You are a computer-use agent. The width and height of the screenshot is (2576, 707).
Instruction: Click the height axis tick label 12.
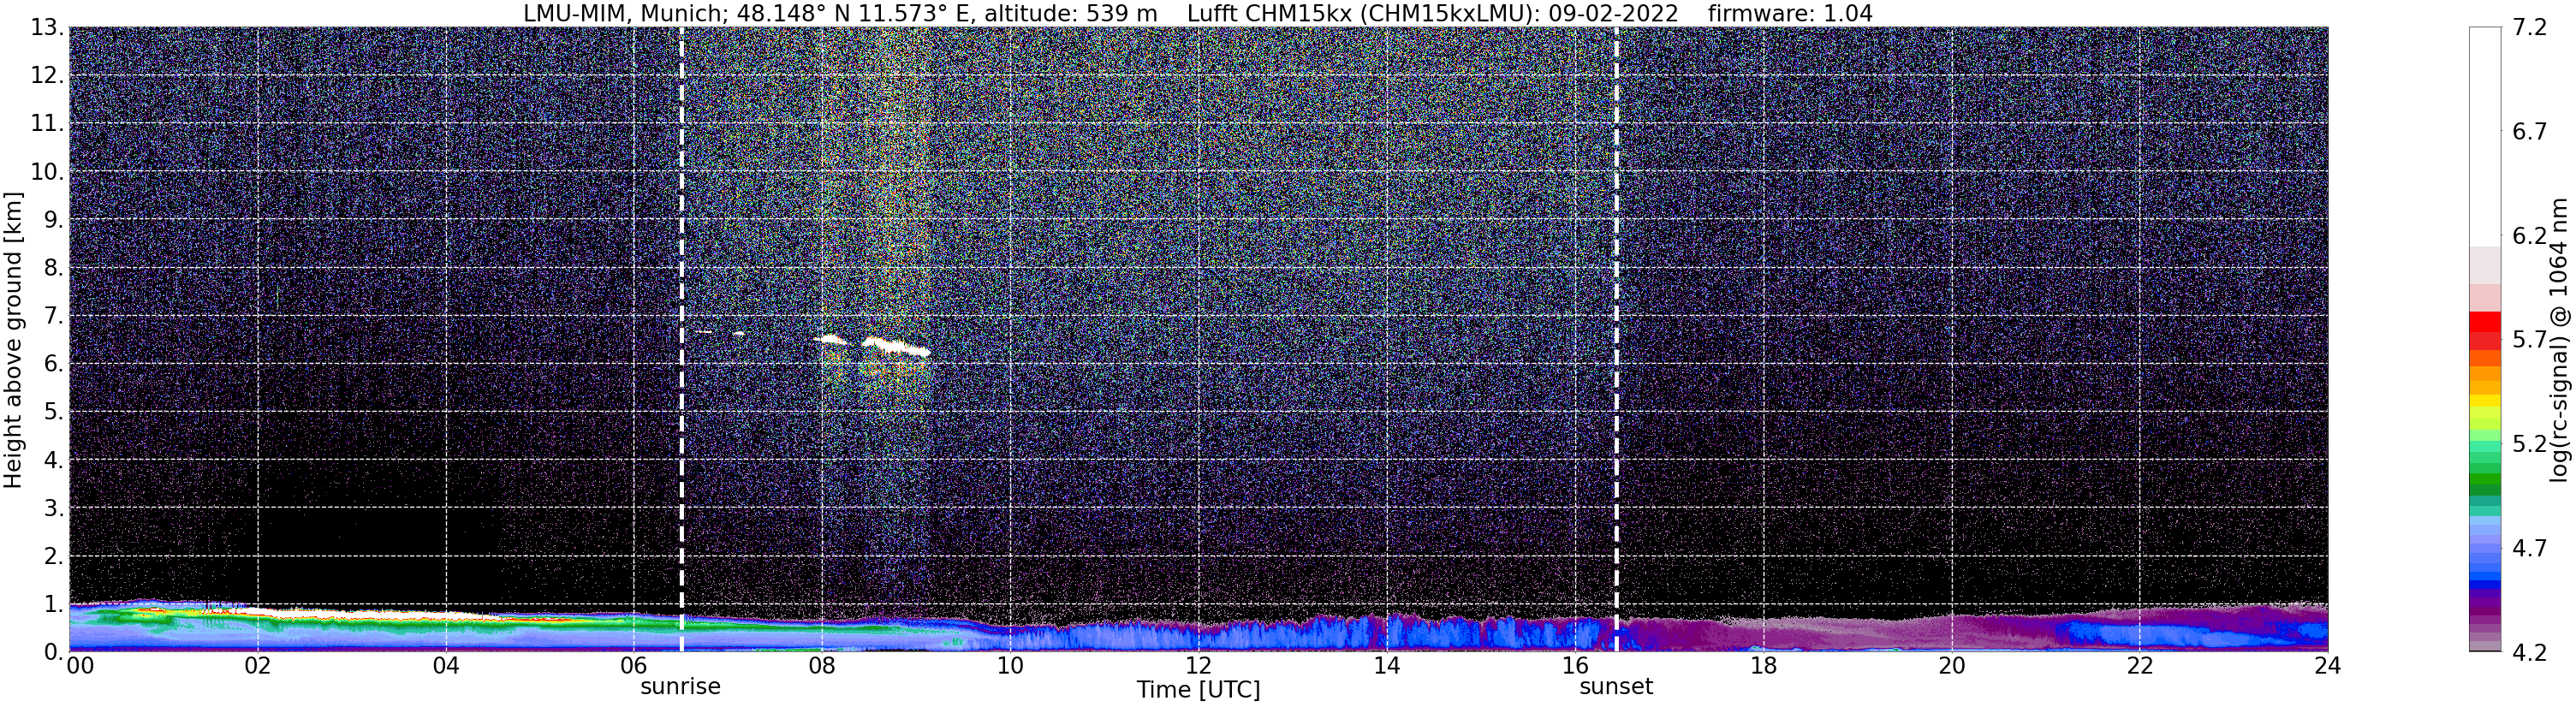pyautogui.click(x=47, y=76)
